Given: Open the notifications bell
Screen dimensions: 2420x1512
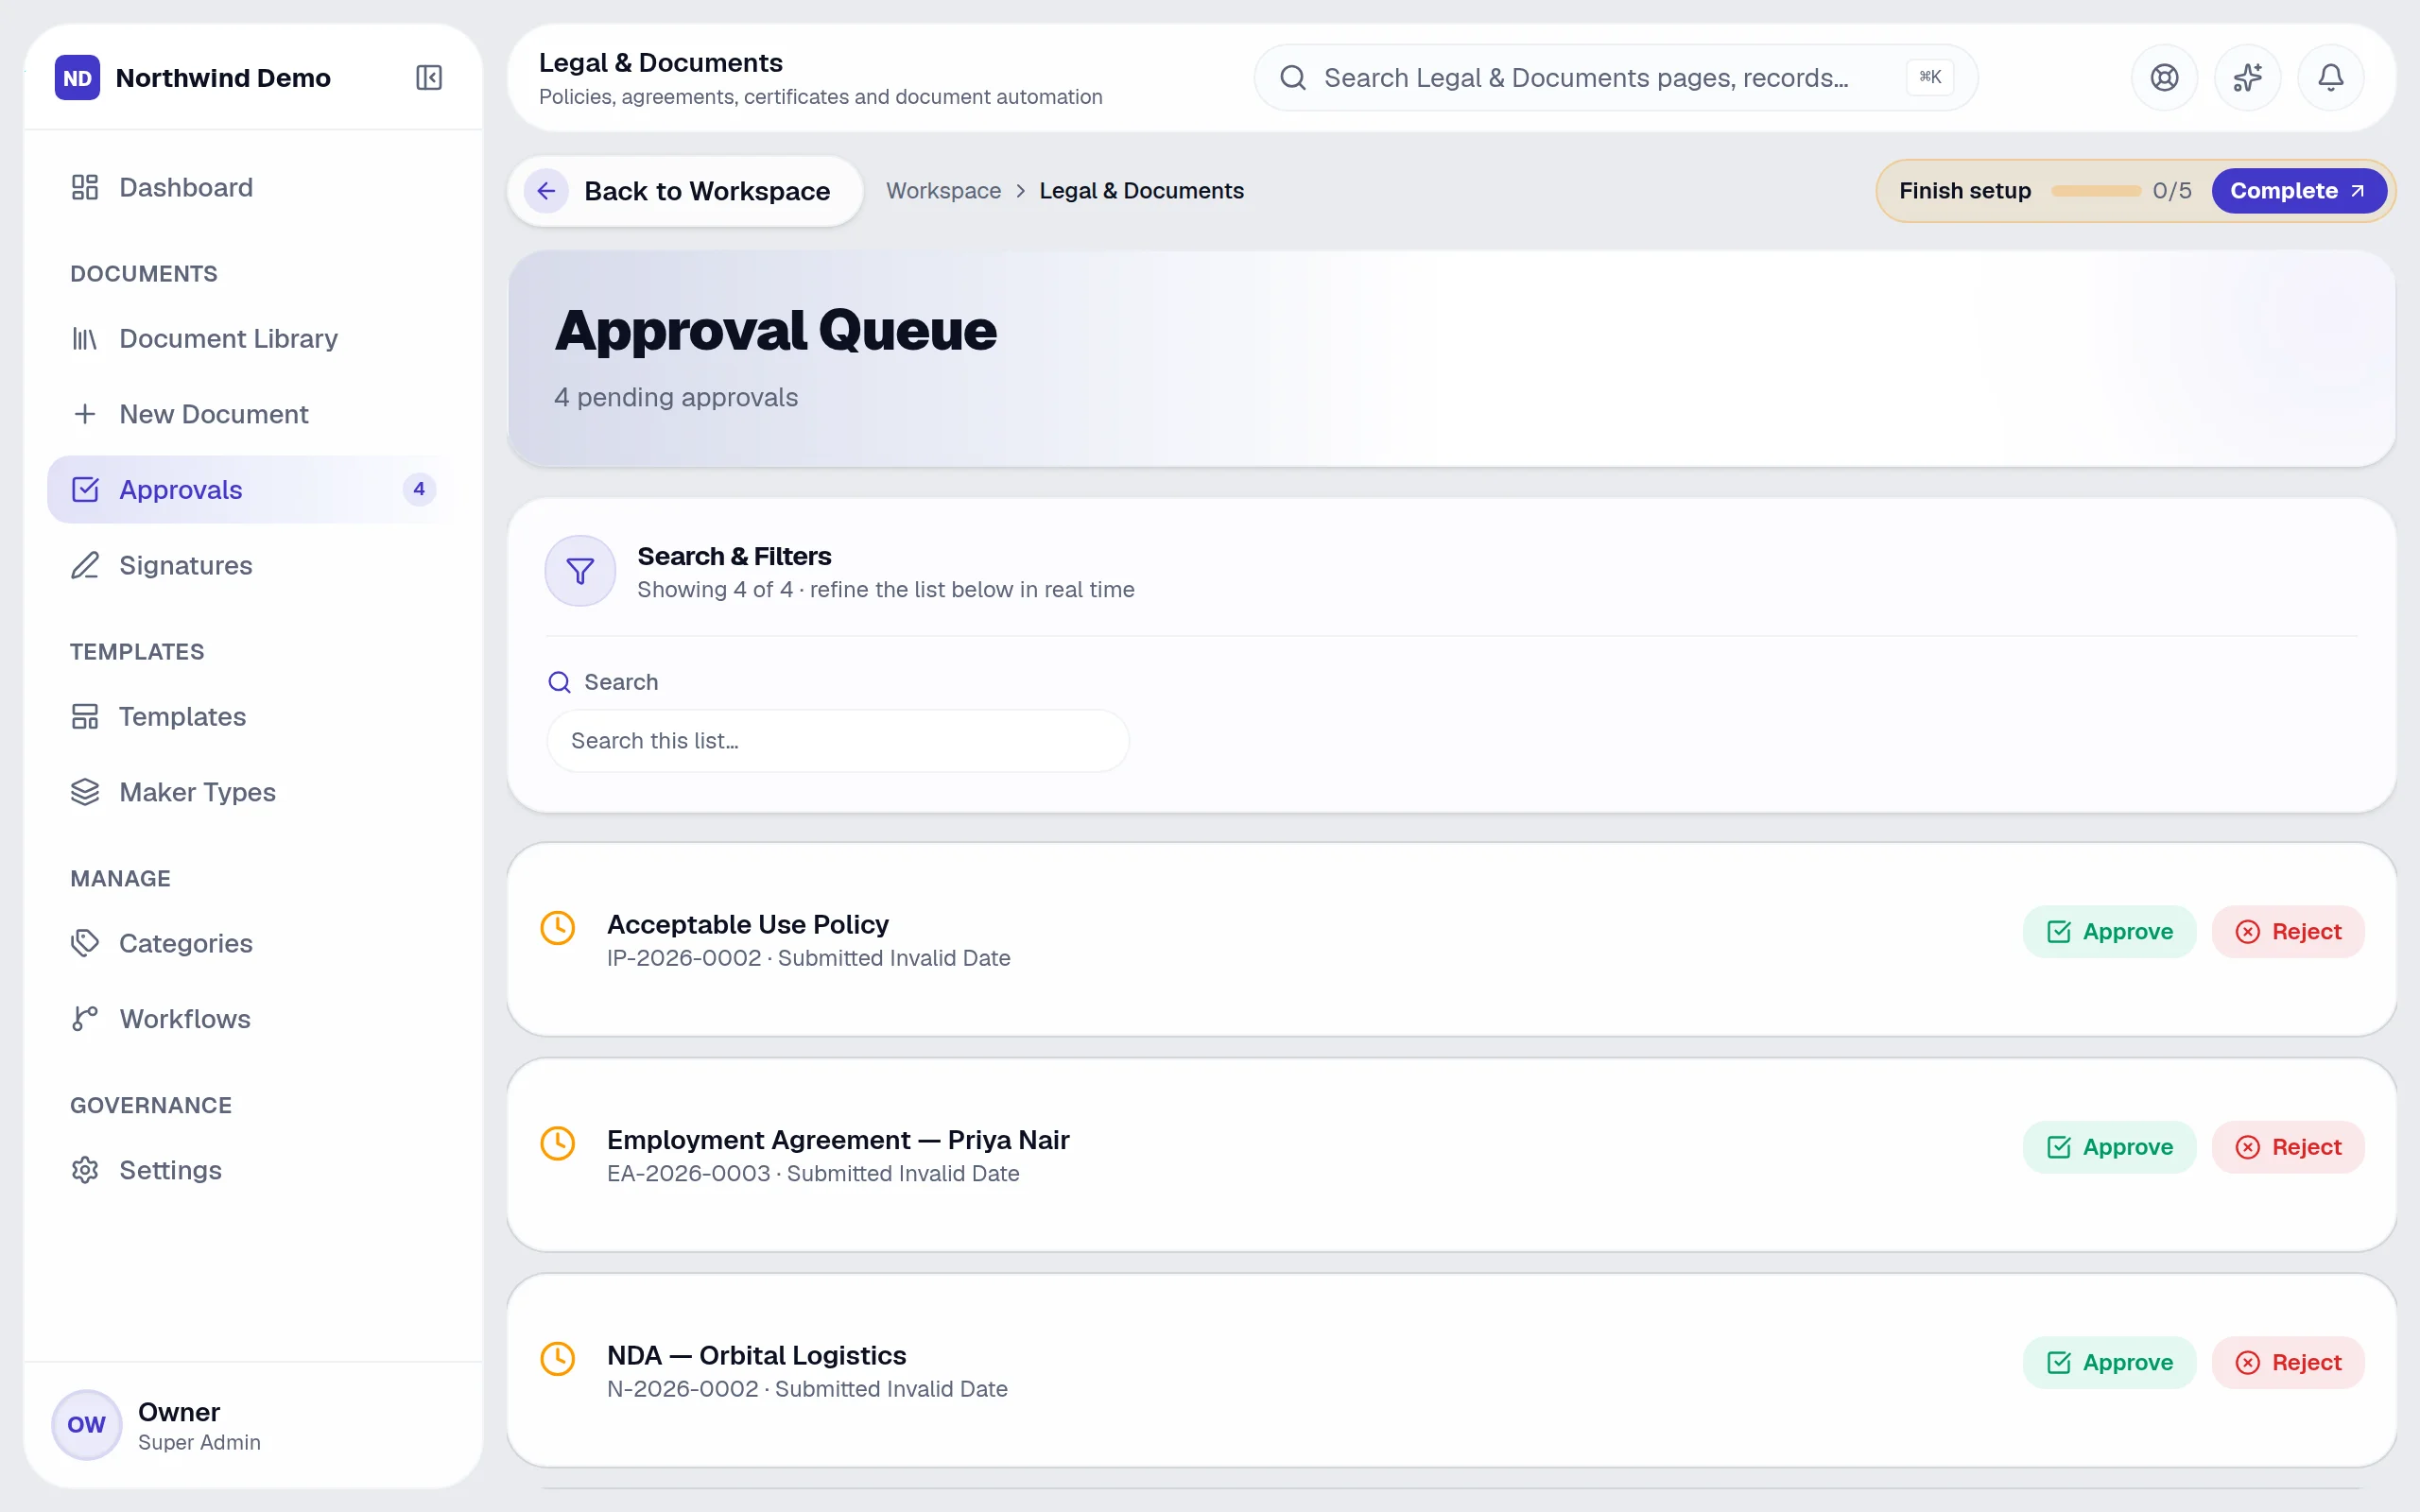Looking at the screenshot, I should pos(2330,77).
